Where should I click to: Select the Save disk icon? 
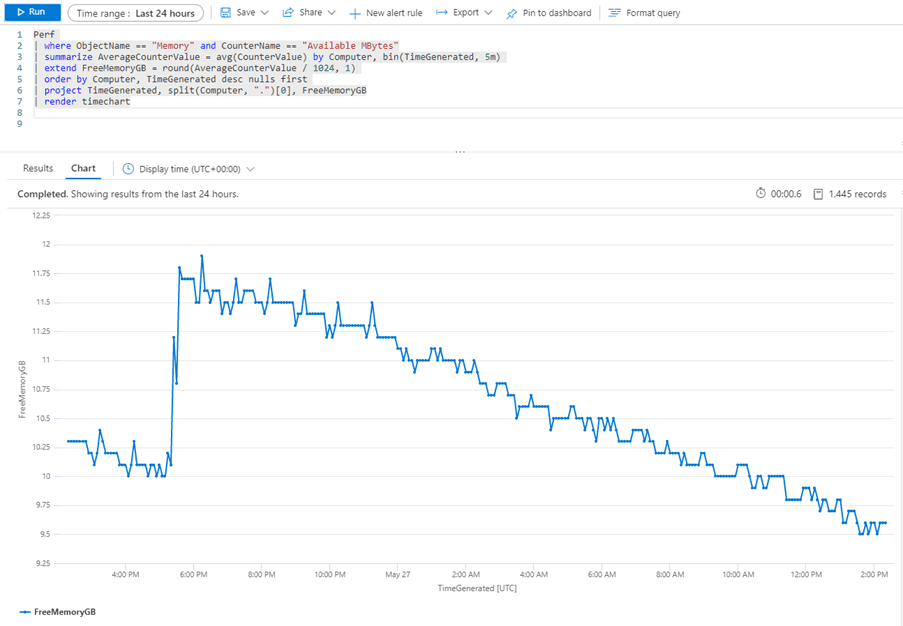(228, 12)
